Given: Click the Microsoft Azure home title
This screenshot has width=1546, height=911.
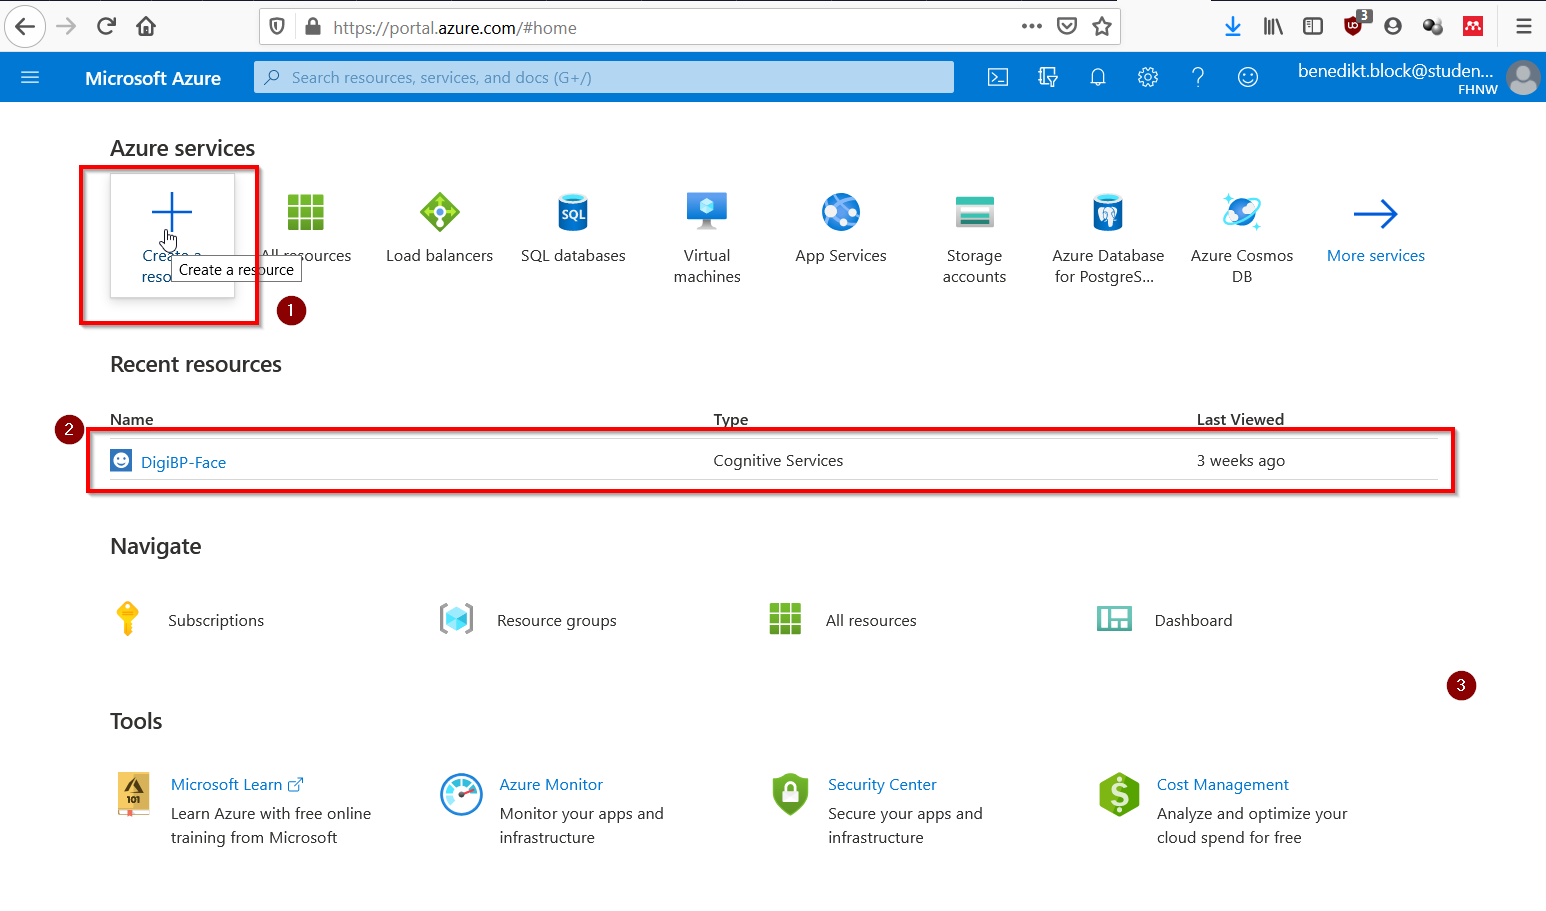Looking at the screenshot, I should (153, 78).
